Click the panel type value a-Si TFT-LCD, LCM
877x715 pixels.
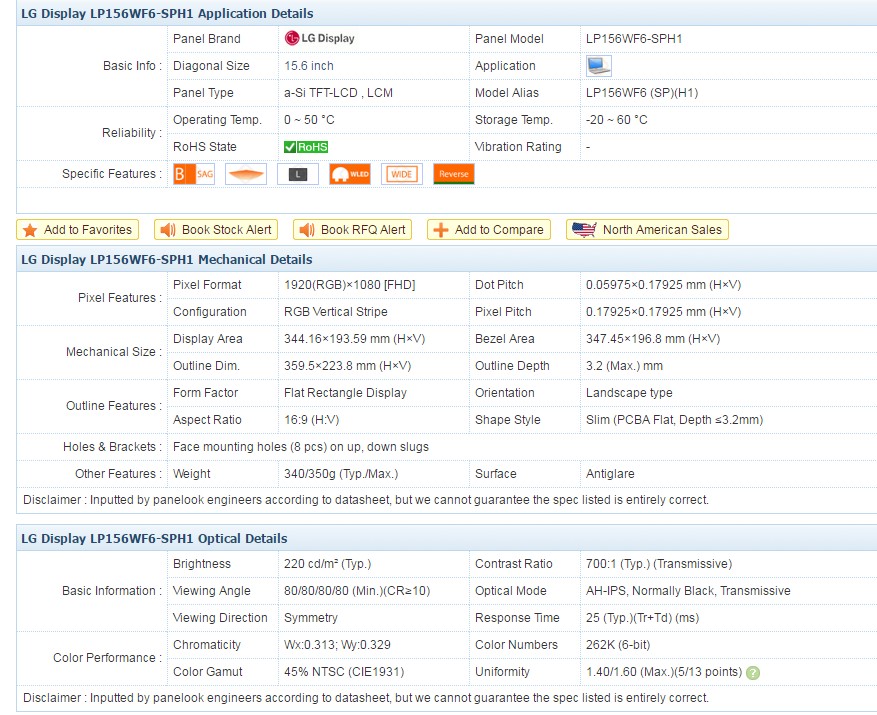[338, 93]
